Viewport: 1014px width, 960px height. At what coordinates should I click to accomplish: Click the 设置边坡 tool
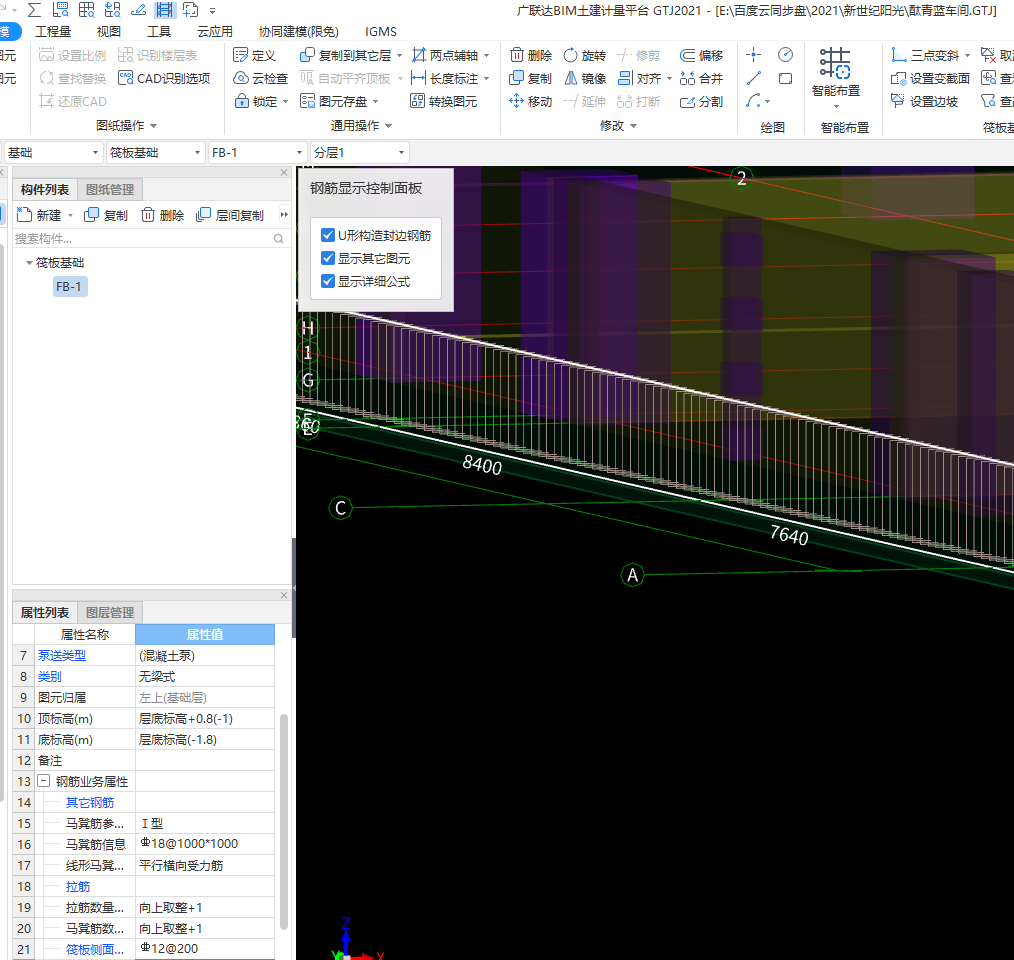click(924, 101)
